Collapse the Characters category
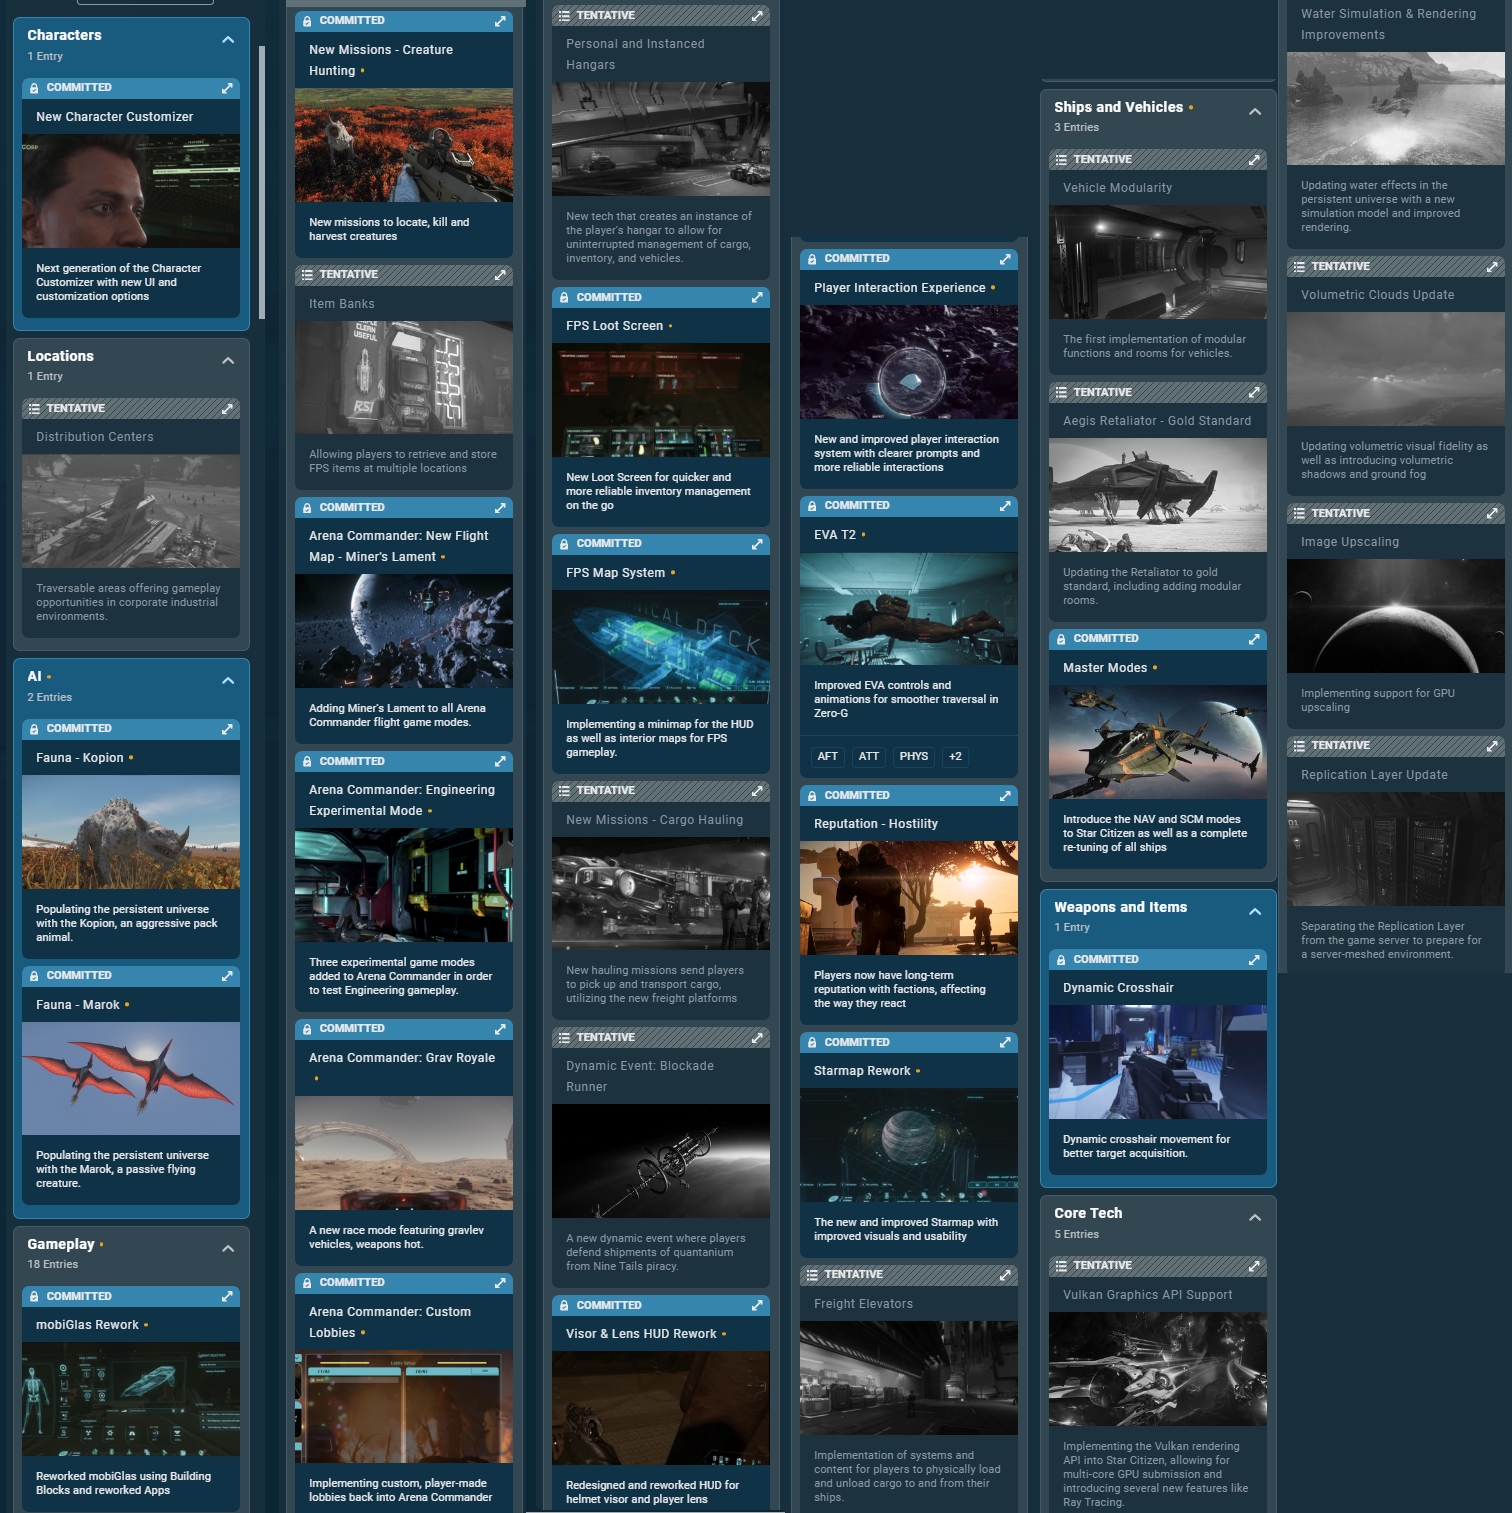The width and height of the screenshot is (1512, 1513). tap(228, 40)
